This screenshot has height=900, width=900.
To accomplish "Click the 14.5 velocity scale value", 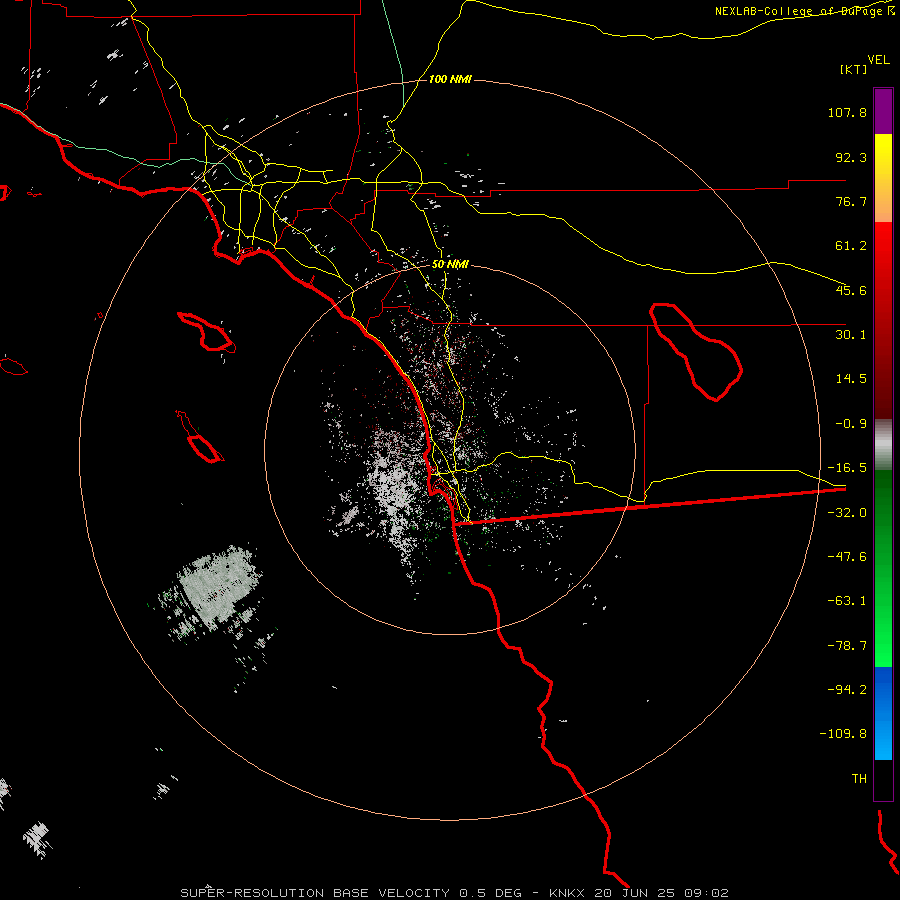I will pos(851,379).
